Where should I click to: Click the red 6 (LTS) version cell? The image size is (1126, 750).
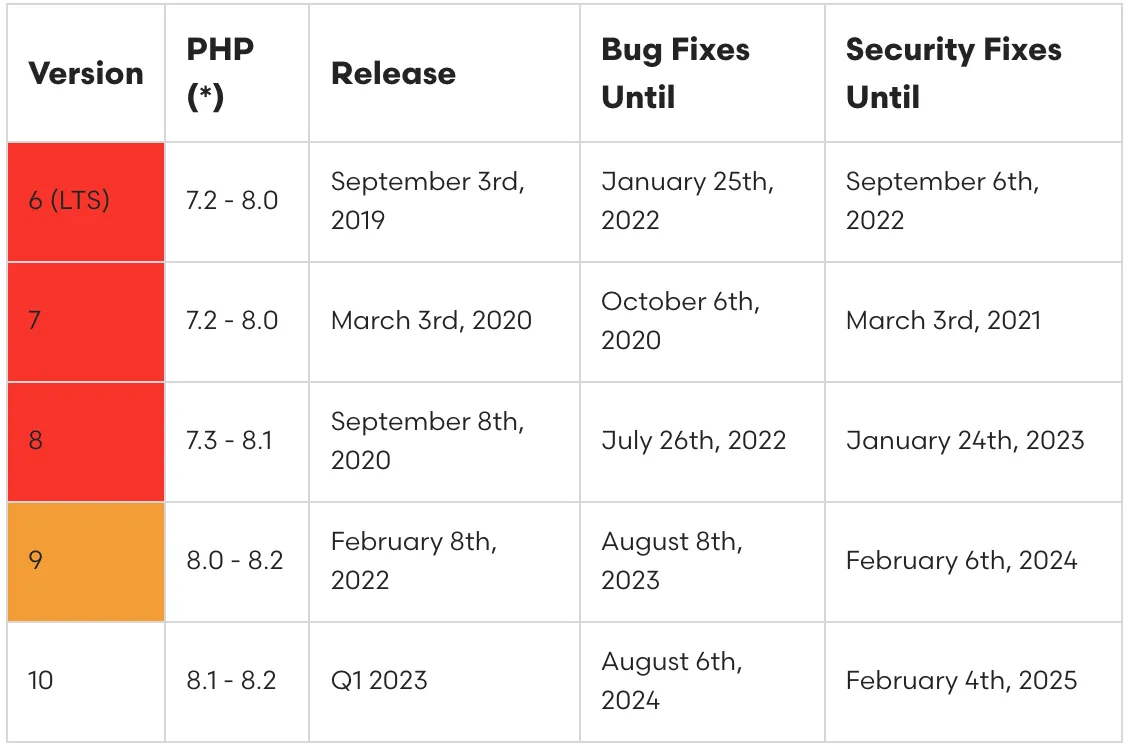coord(86,202)
